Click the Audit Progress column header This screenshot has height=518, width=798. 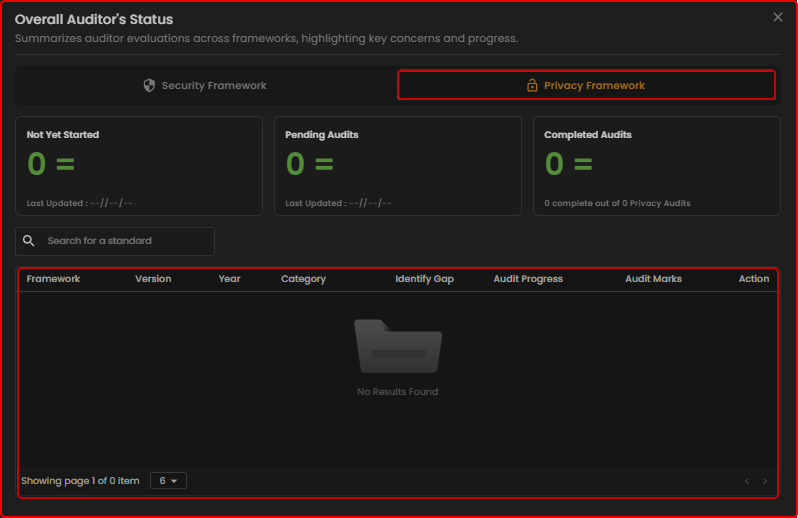(528, 279)
